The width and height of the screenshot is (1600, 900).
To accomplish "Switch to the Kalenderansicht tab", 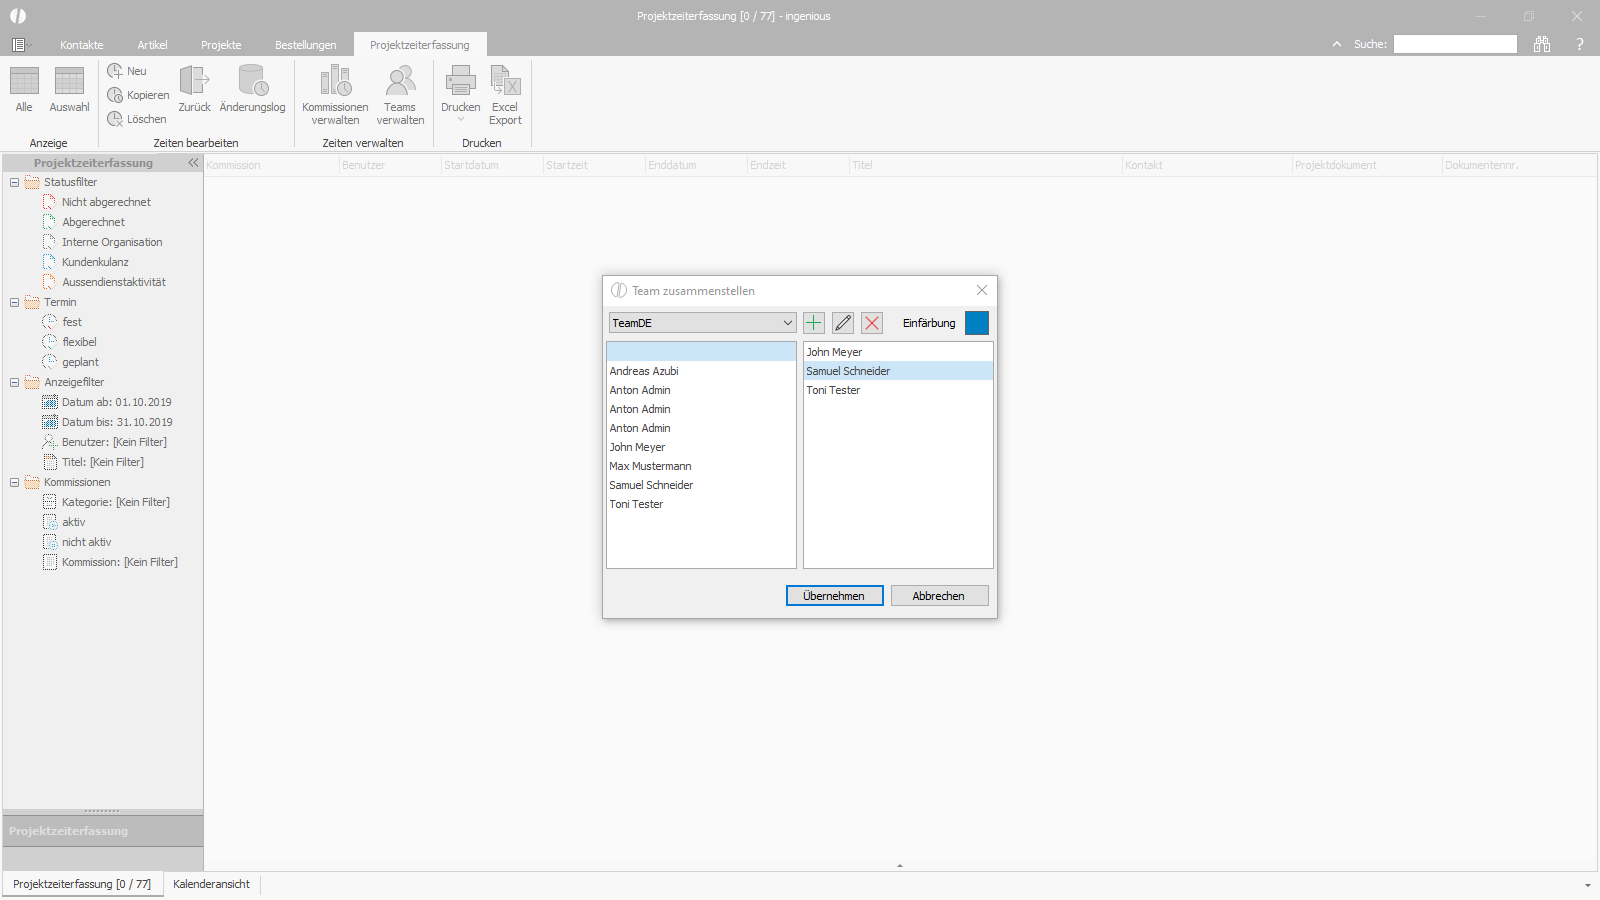I will click(x=211, y=884).
